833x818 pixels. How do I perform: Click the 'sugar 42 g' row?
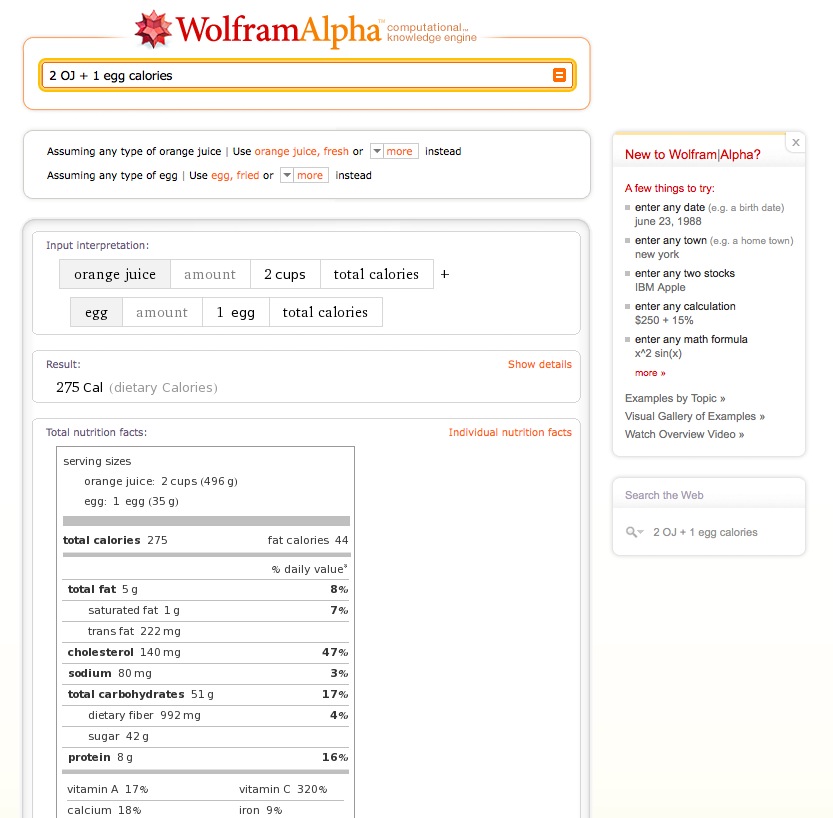(x=206, y=736)
